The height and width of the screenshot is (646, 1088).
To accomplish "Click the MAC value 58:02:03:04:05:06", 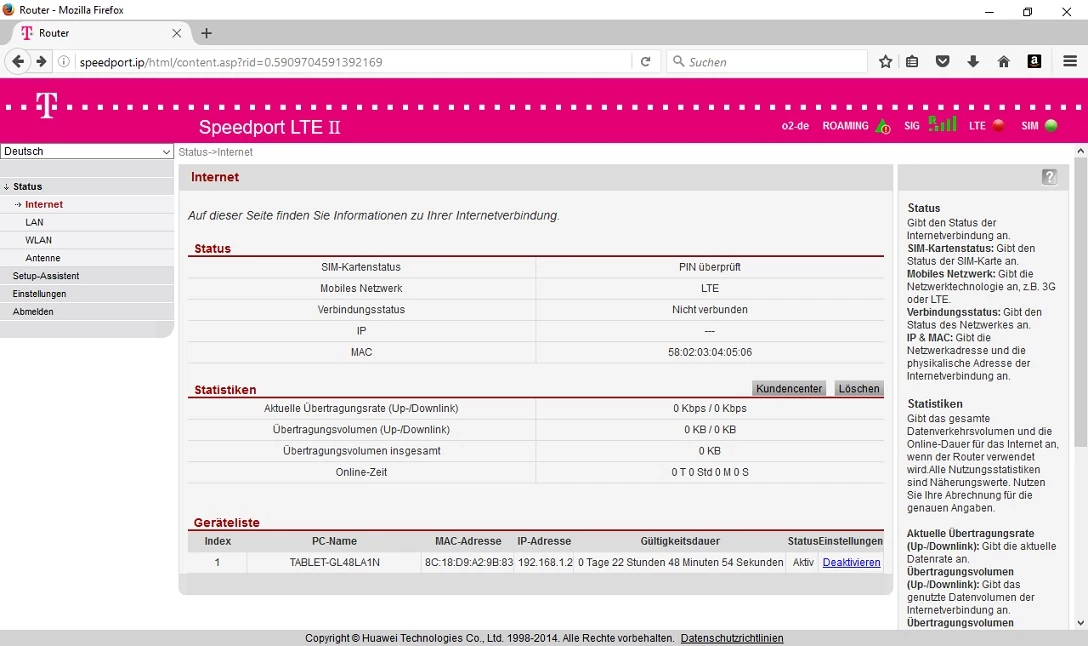I will [710, 352].
